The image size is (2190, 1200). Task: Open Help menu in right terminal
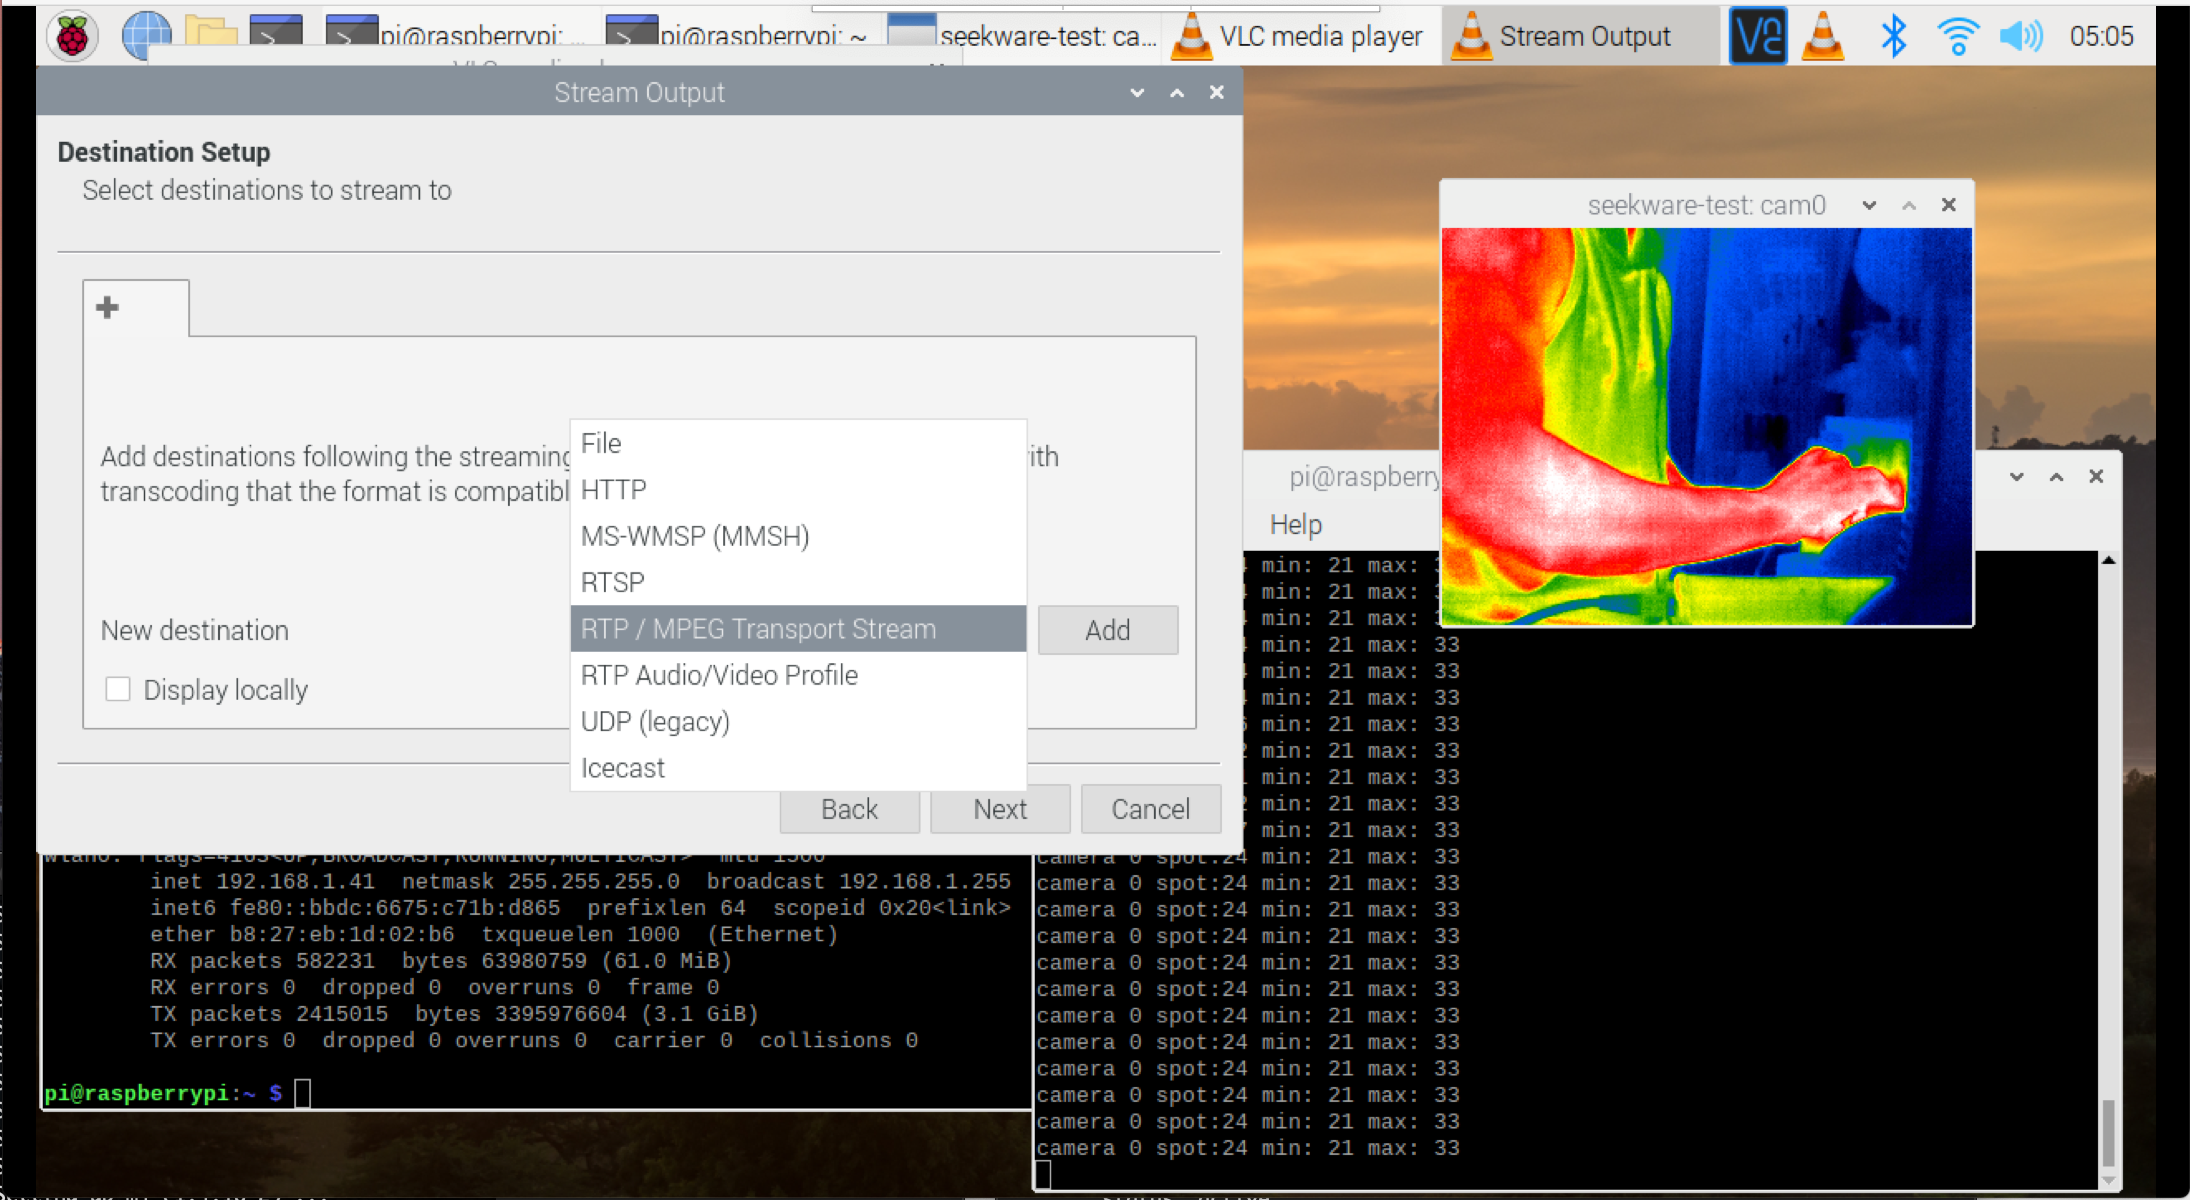click(1295, 524)
